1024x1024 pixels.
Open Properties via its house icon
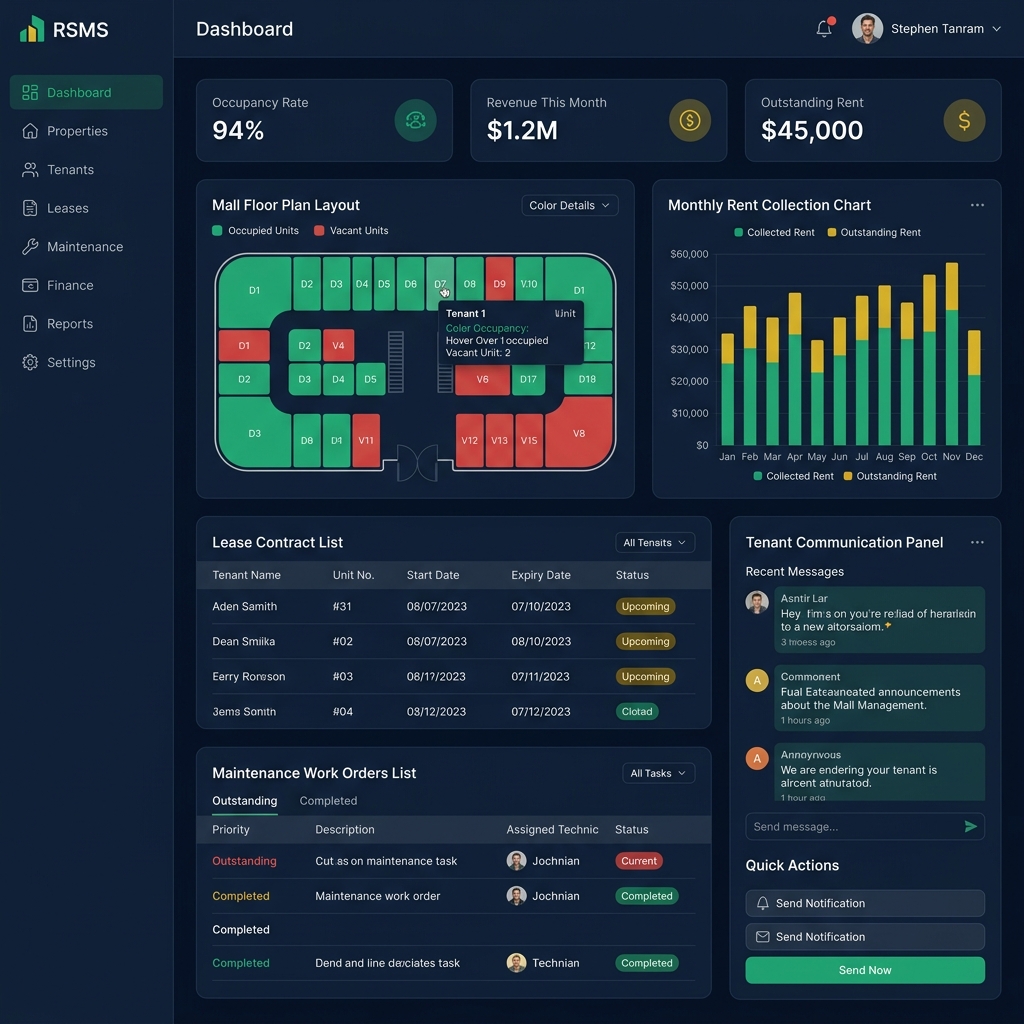click(x=30, y=131)
